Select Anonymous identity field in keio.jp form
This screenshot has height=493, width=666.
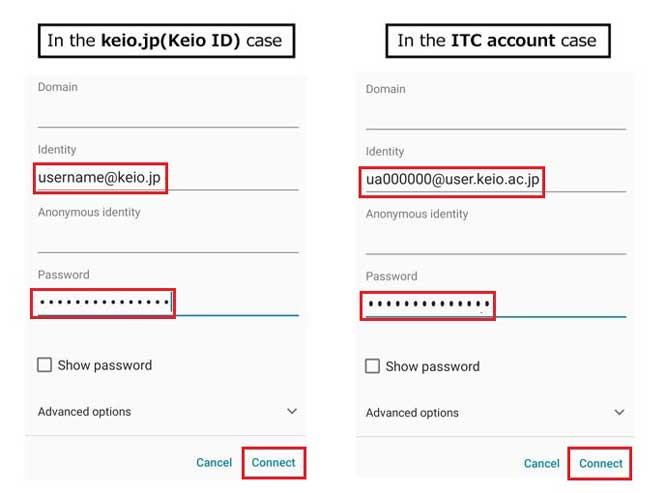click(167, 240)
